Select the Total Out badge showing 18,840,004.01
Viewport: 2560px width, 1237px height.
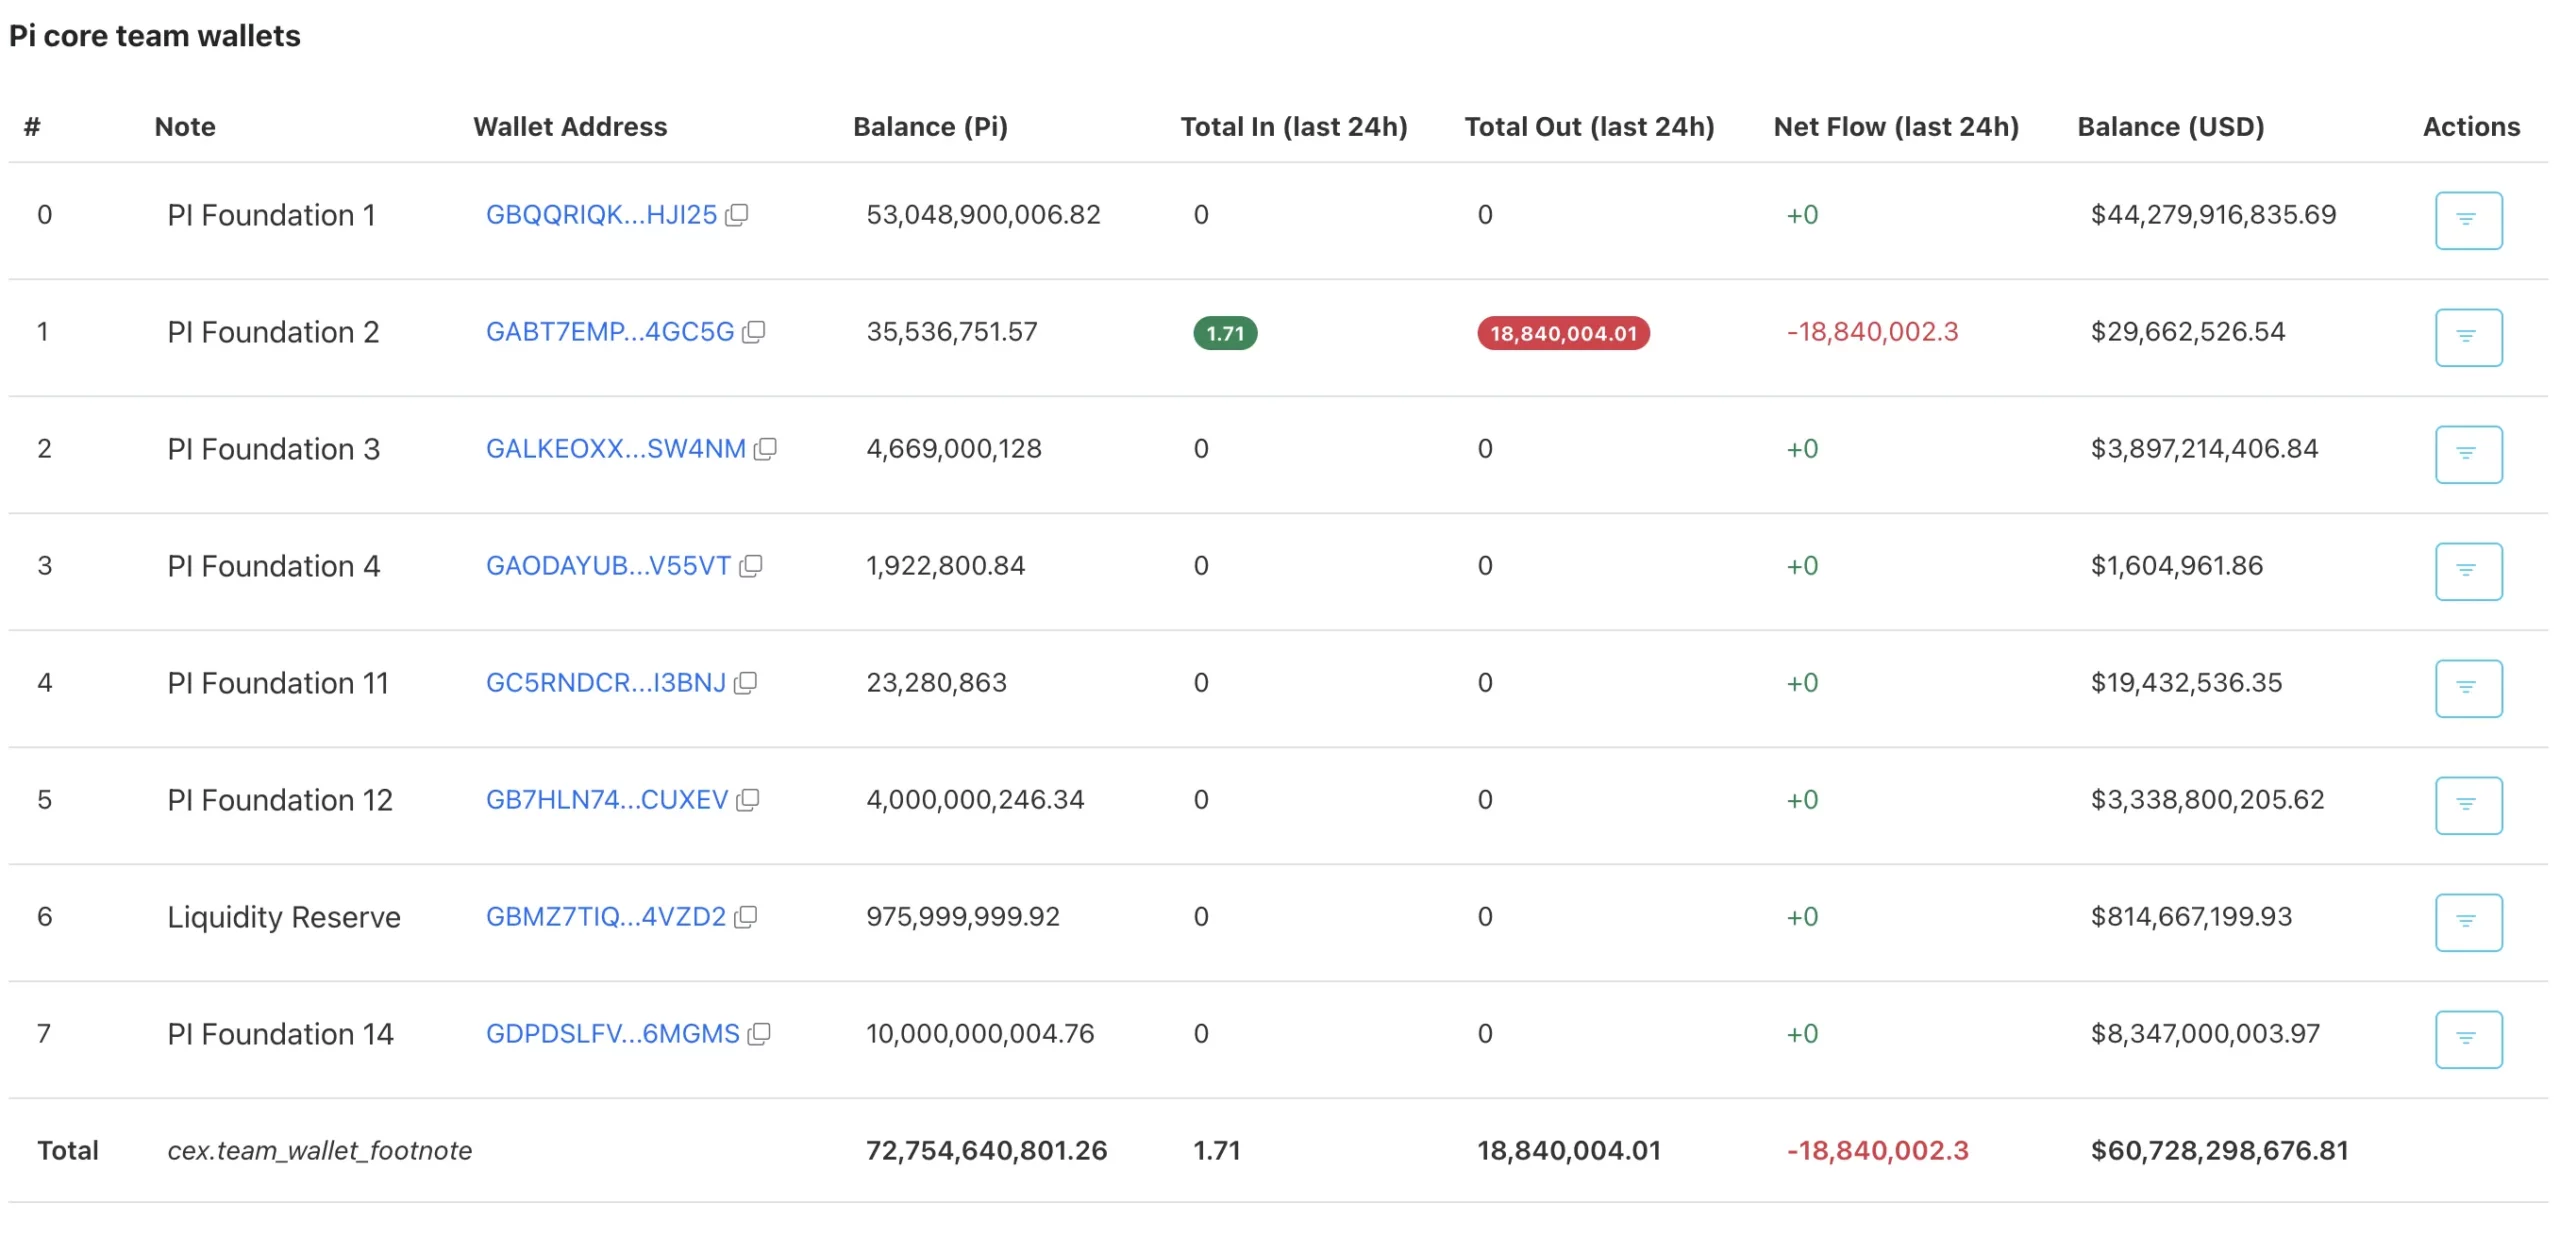[x=1562, y=332]
